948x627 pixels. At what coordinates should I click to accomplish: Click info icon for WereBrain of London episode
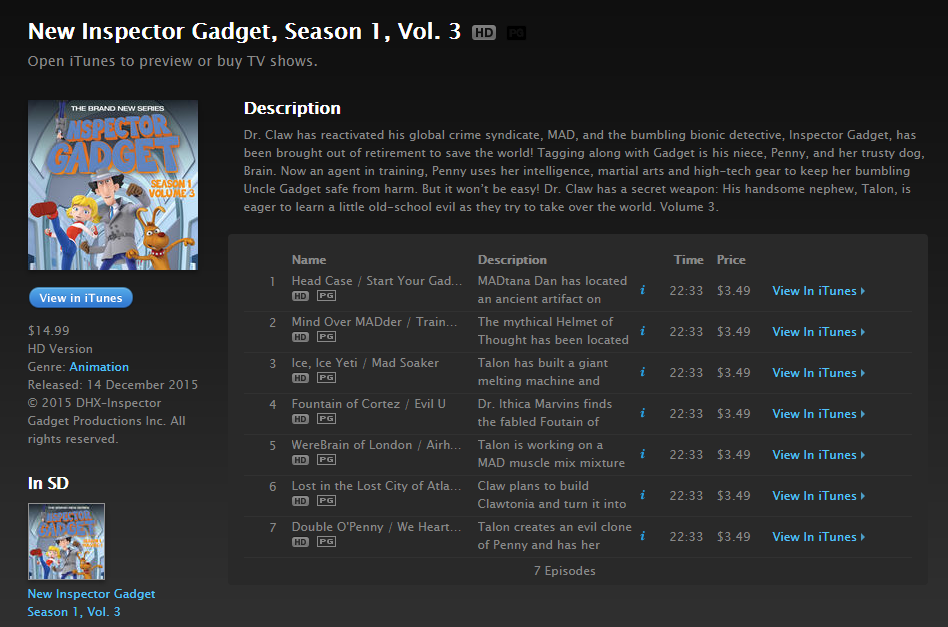tap(643, 454)
